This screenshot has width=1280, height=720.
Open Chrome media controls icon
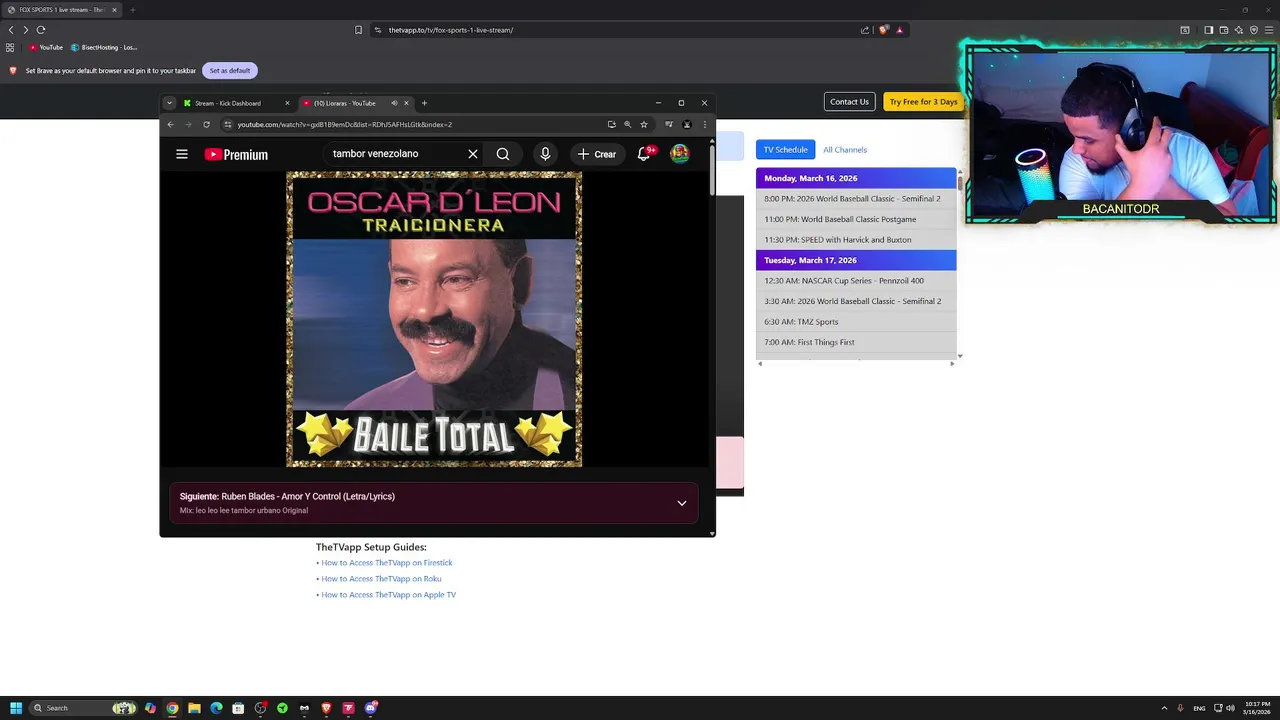(x=669, y=124)
